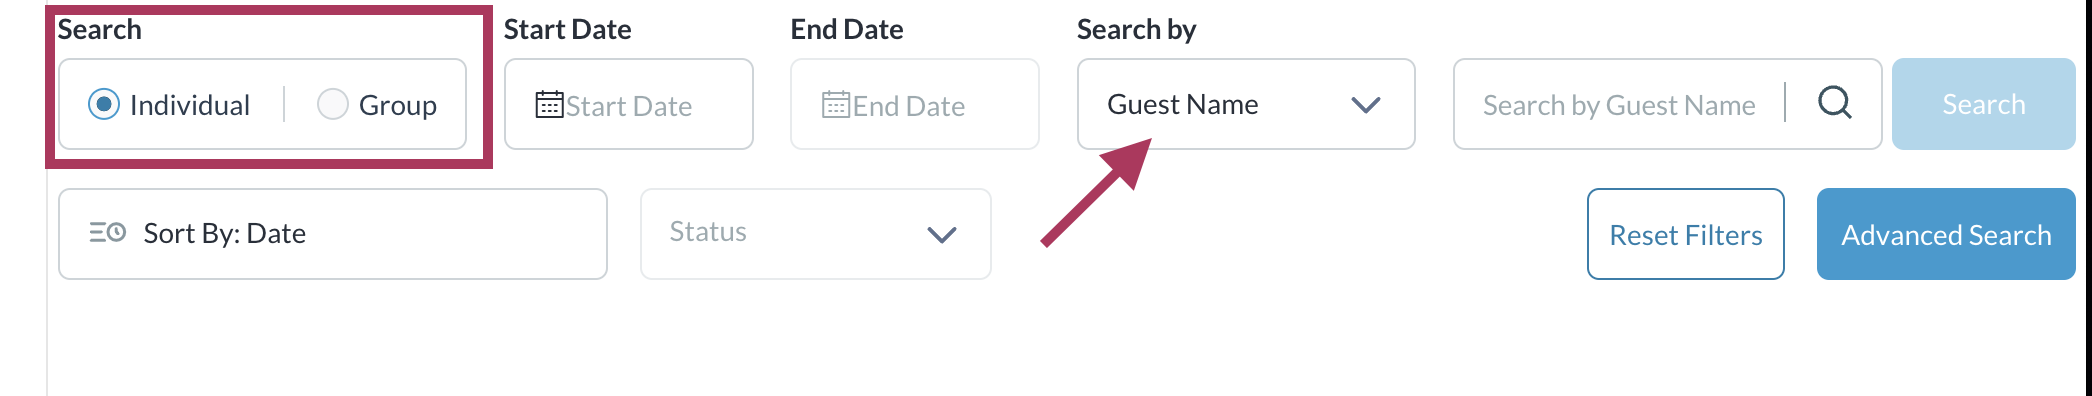Open the Sort By: Date selector

pos(333,234)
